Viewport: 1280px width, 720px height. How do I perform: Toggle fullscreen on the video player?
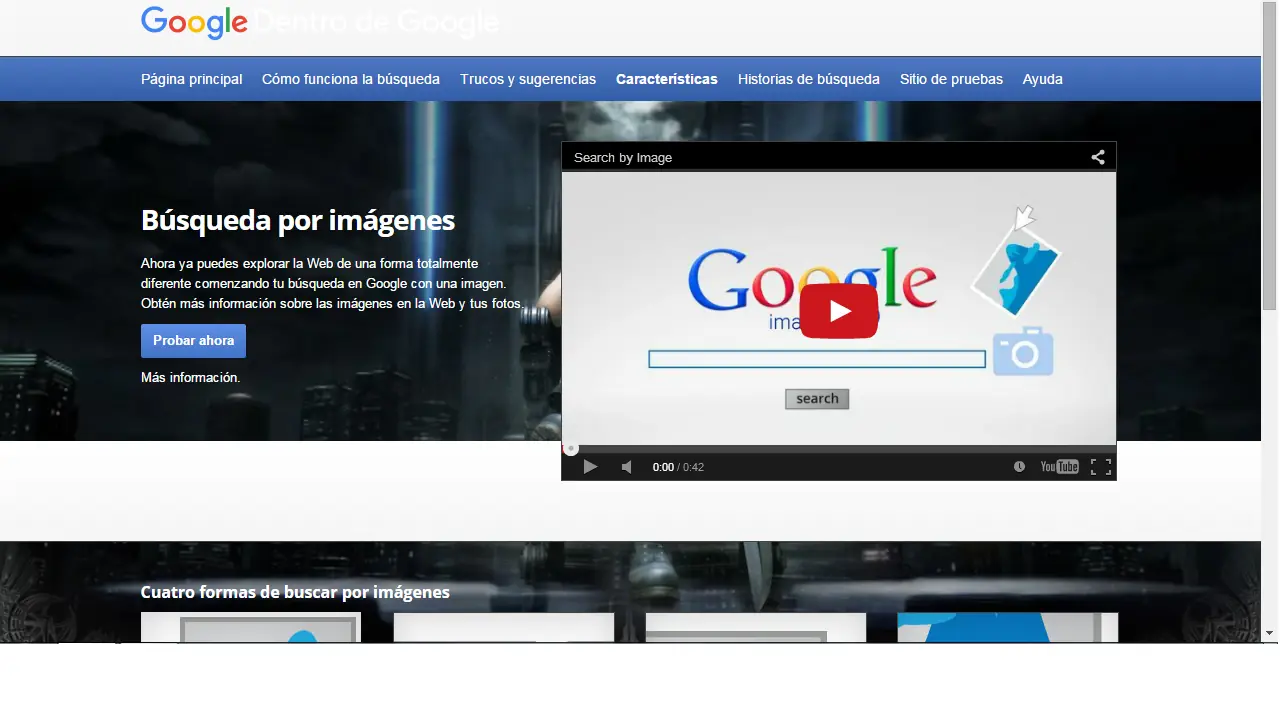pos(1101,467)
